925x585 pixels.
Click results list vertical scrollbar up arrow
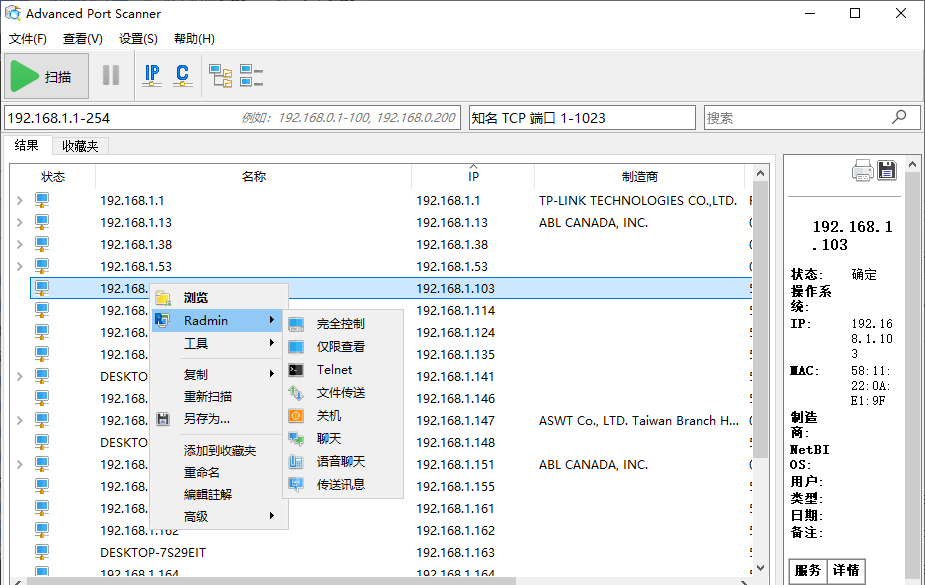(x=760, y=173)
